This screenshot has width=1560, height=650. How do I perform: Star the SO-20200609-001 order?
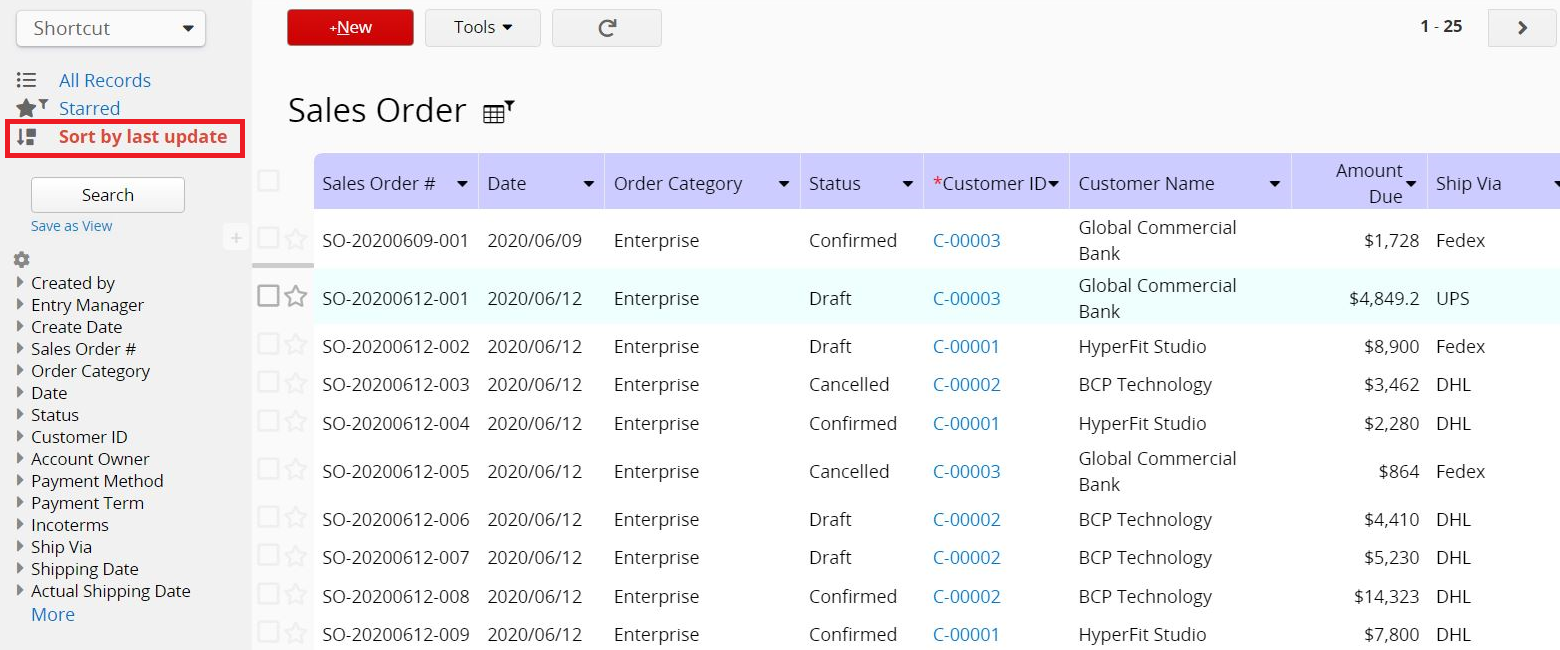point(295,239)
